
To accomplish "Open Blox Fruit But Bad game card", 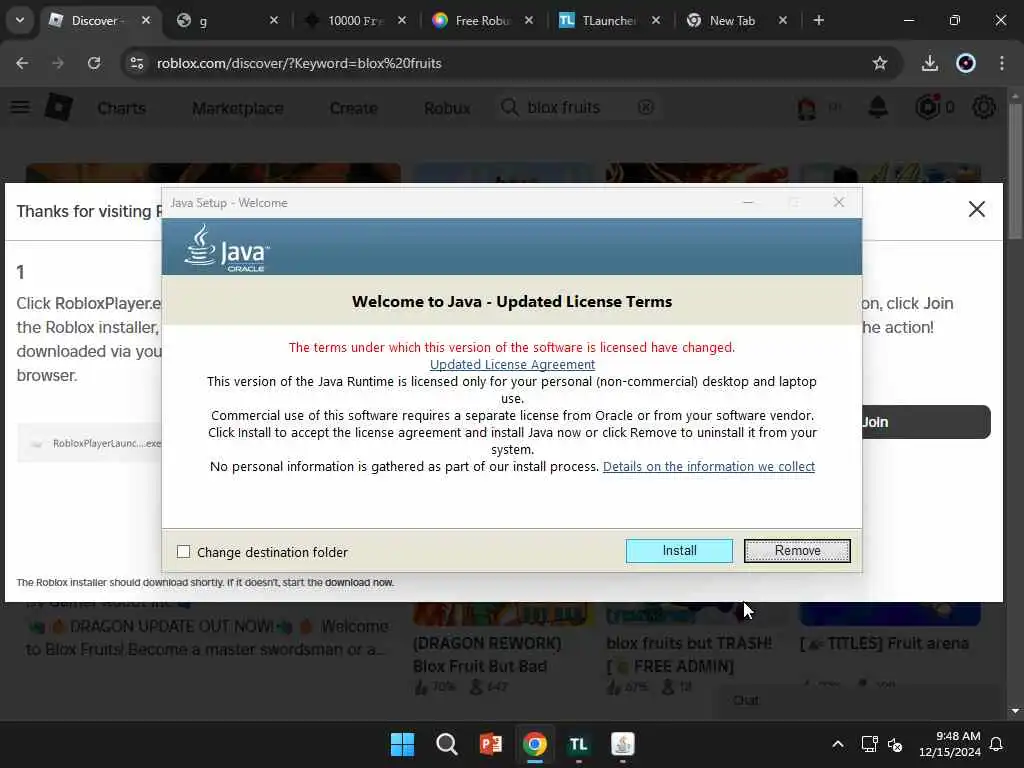I will pyautogui.click(x=504, y=648).
